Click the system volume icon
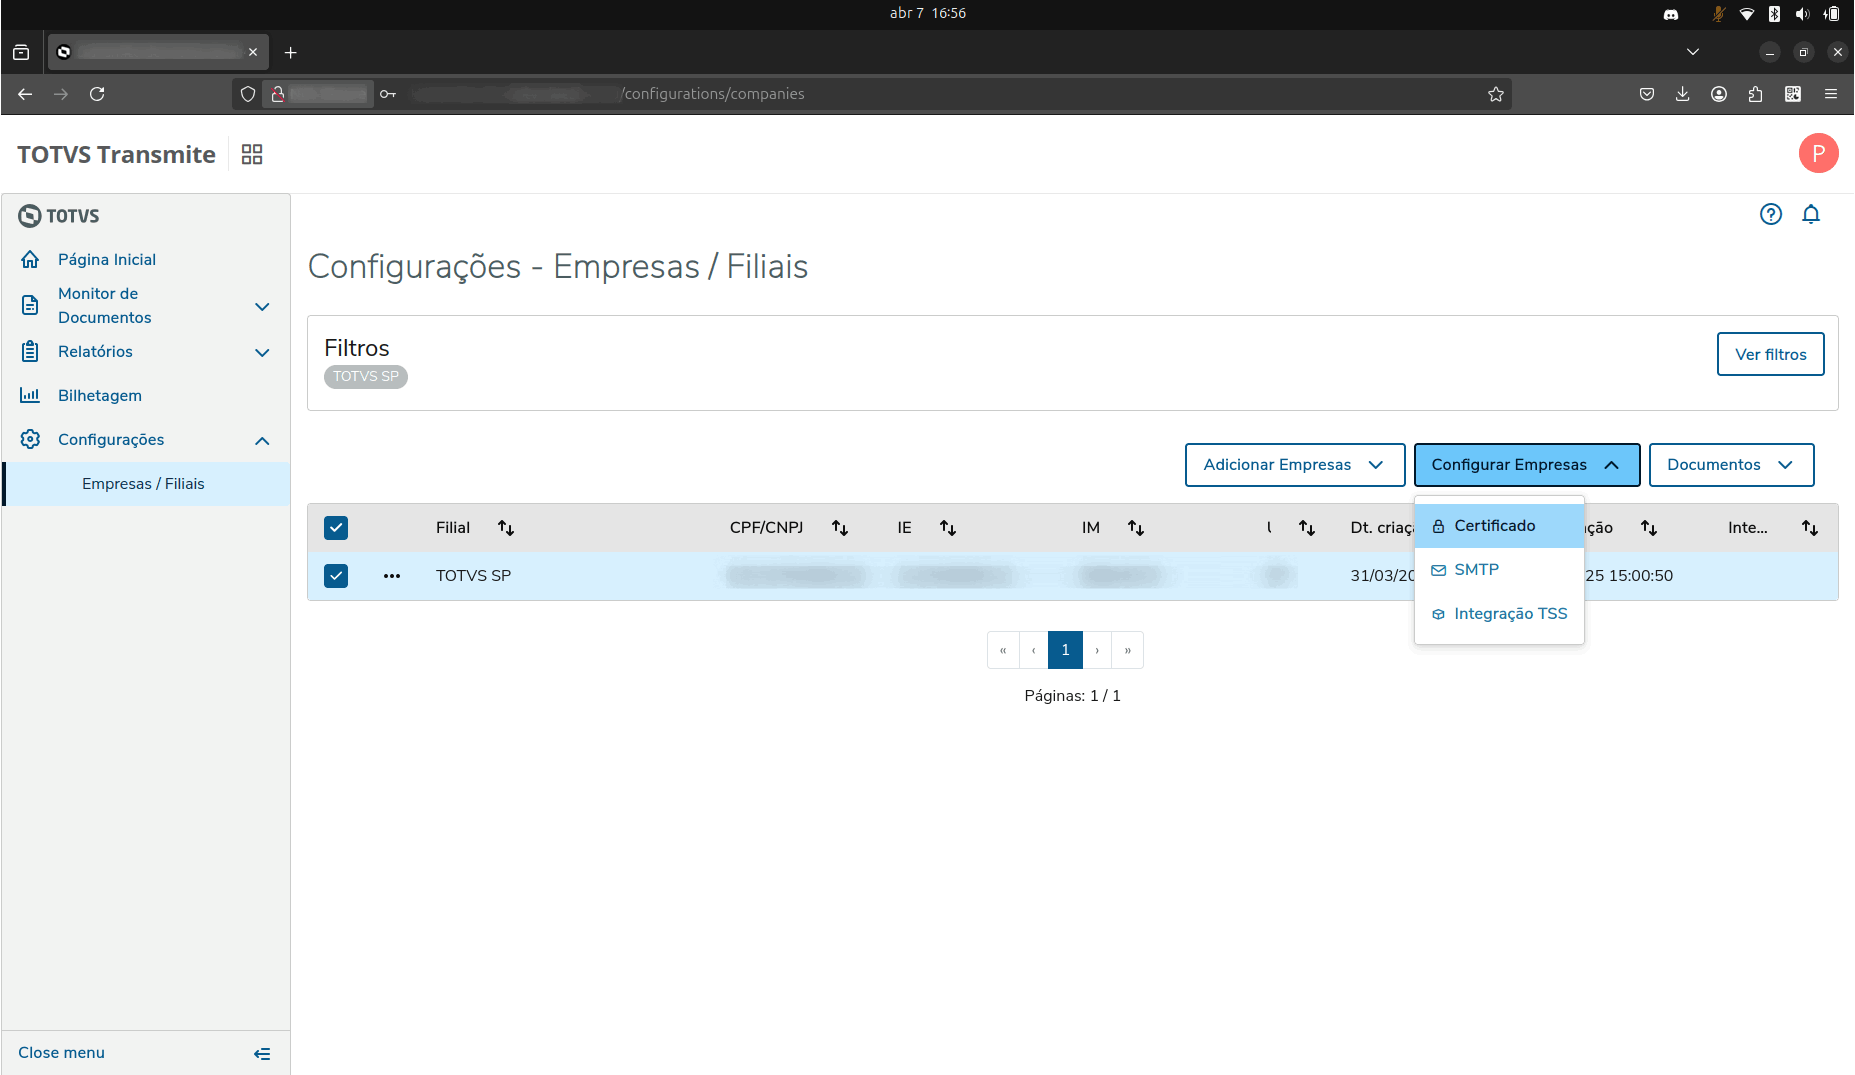Image resolution: width=1855 pixels, height=1075 pixels. [x=1802, y=13]
